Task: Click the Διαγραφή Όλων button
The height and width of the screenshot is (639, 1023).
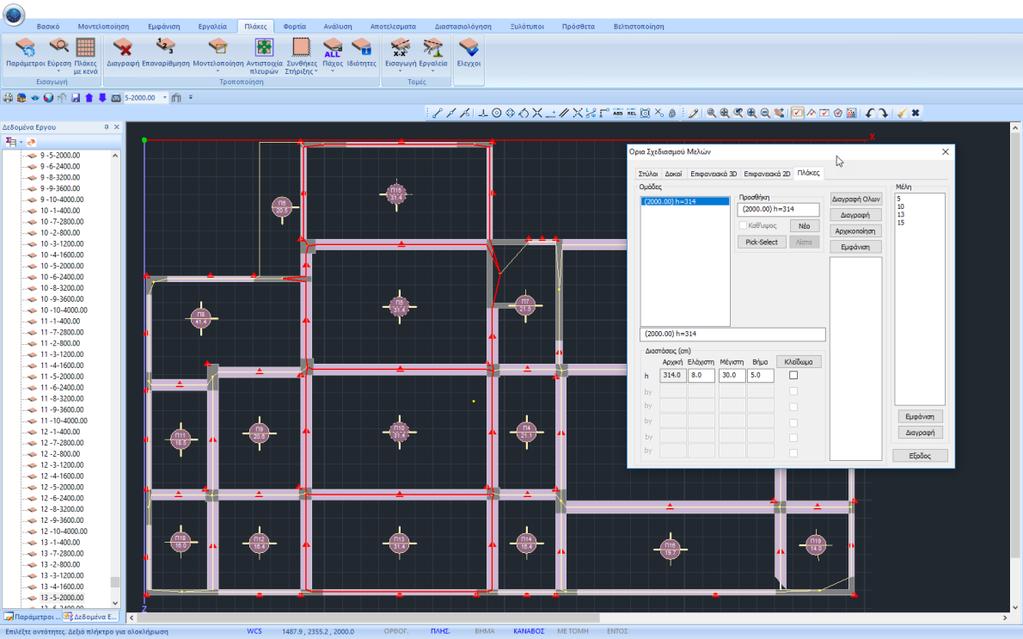Action: pos(855,199)
